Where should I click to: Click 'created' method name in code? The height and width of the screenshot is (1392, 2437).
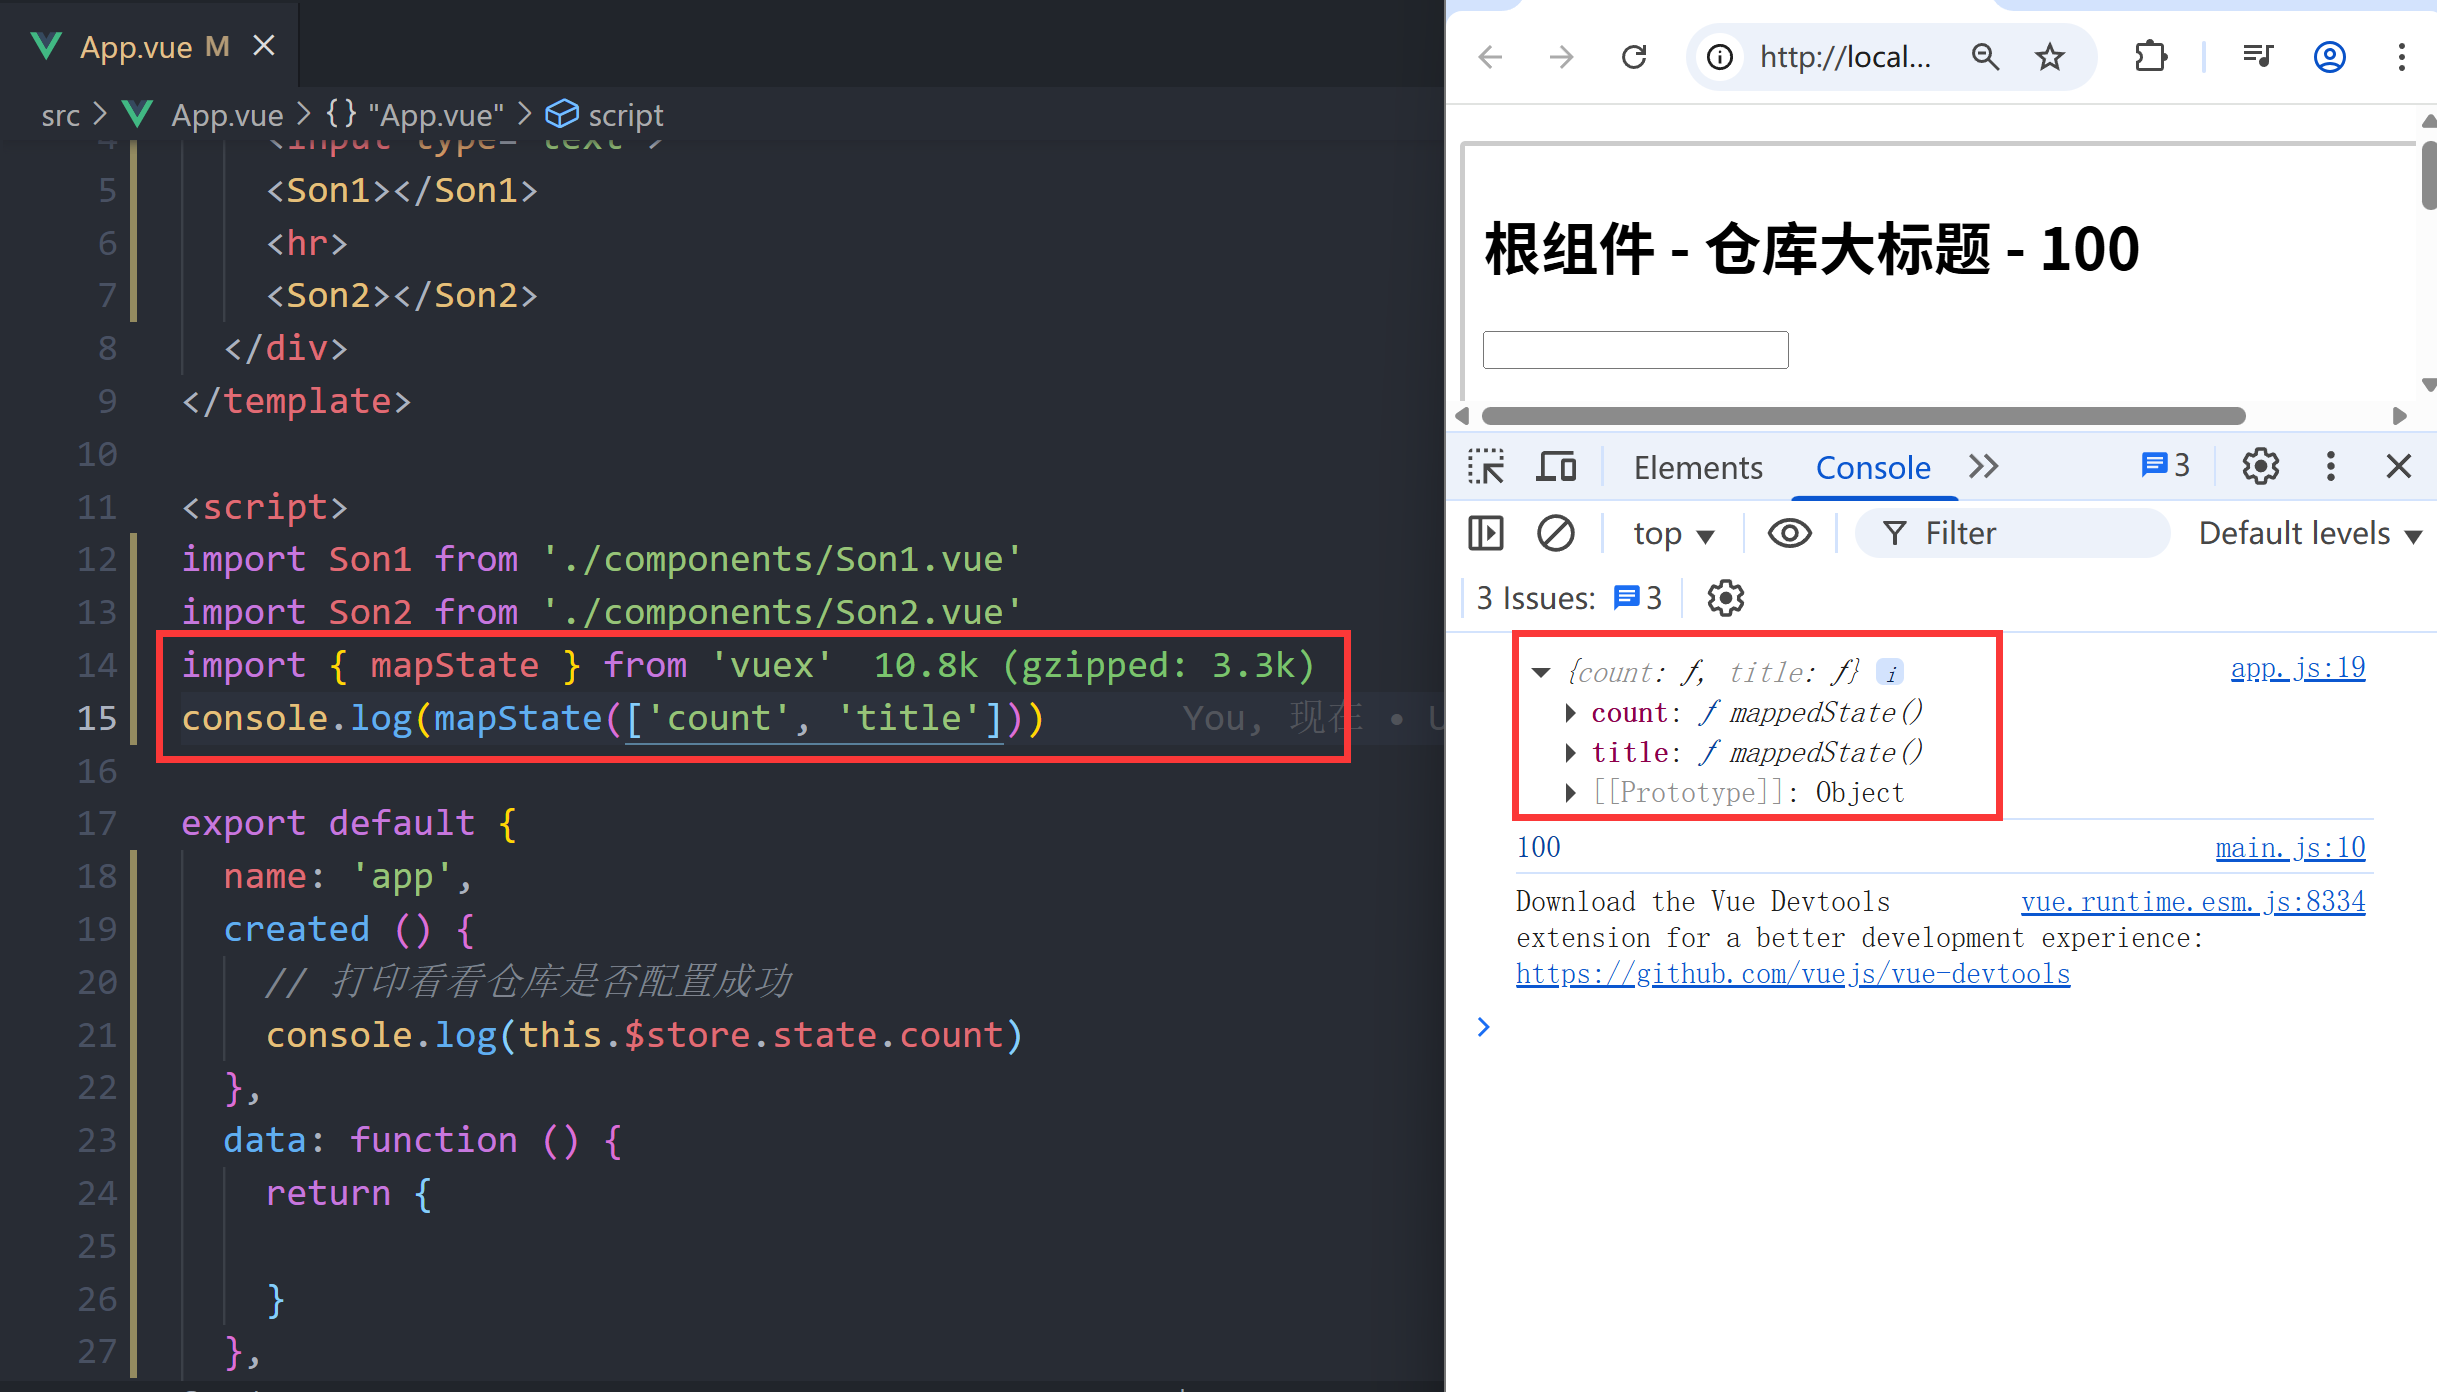point(296,929)
